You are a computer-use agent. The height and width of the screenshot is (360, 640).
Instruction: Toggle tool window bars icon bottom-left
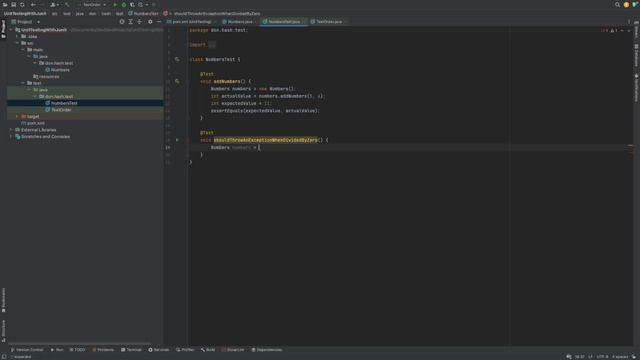point(3,357)
